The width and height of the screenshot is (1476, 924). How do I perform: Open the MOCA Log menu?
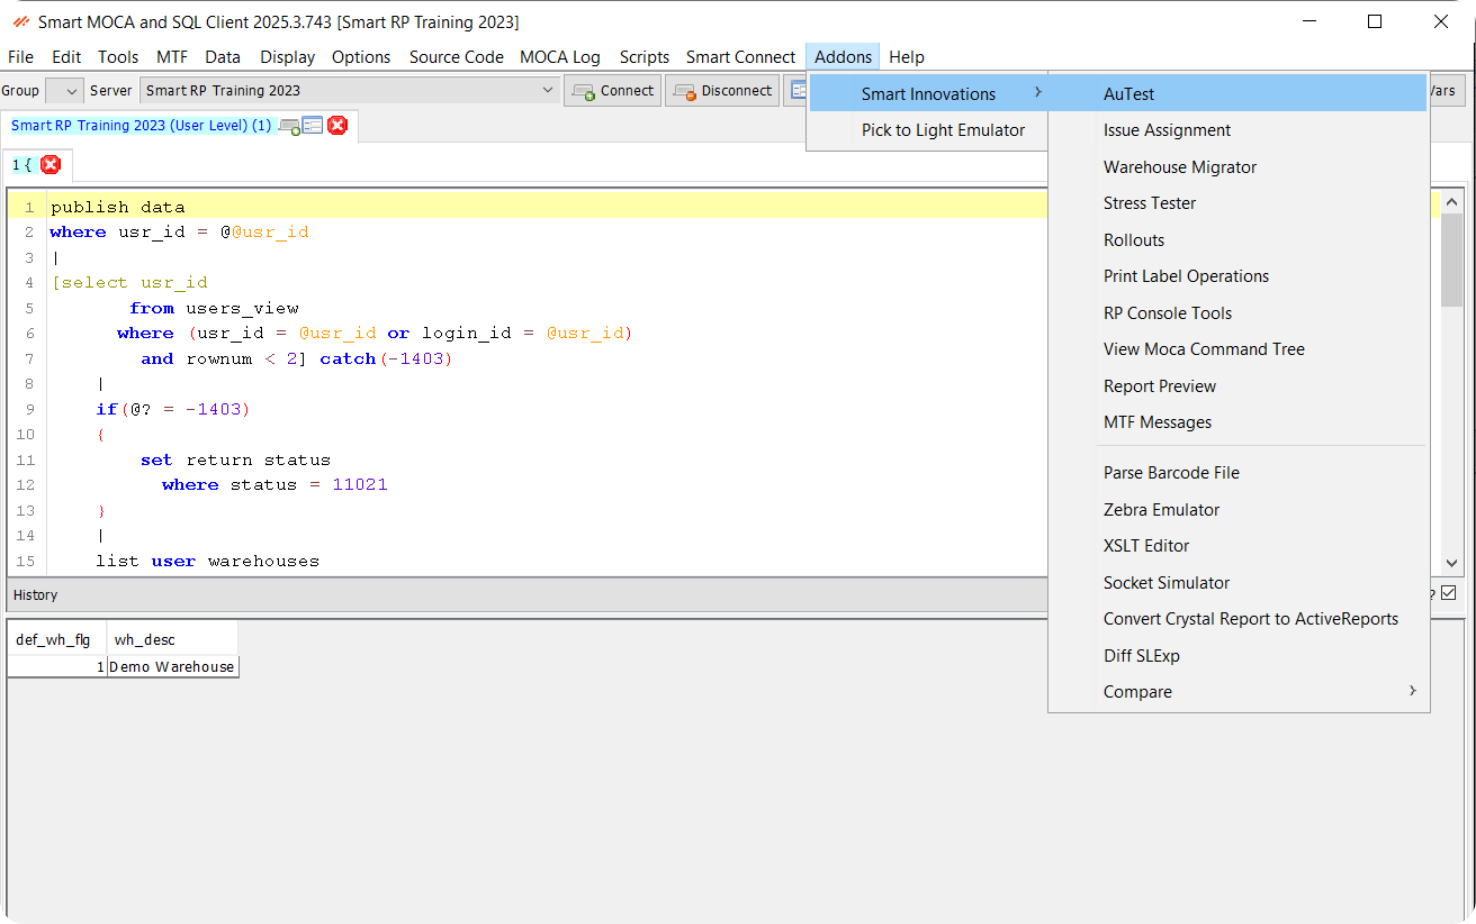[x=559, y=57]
